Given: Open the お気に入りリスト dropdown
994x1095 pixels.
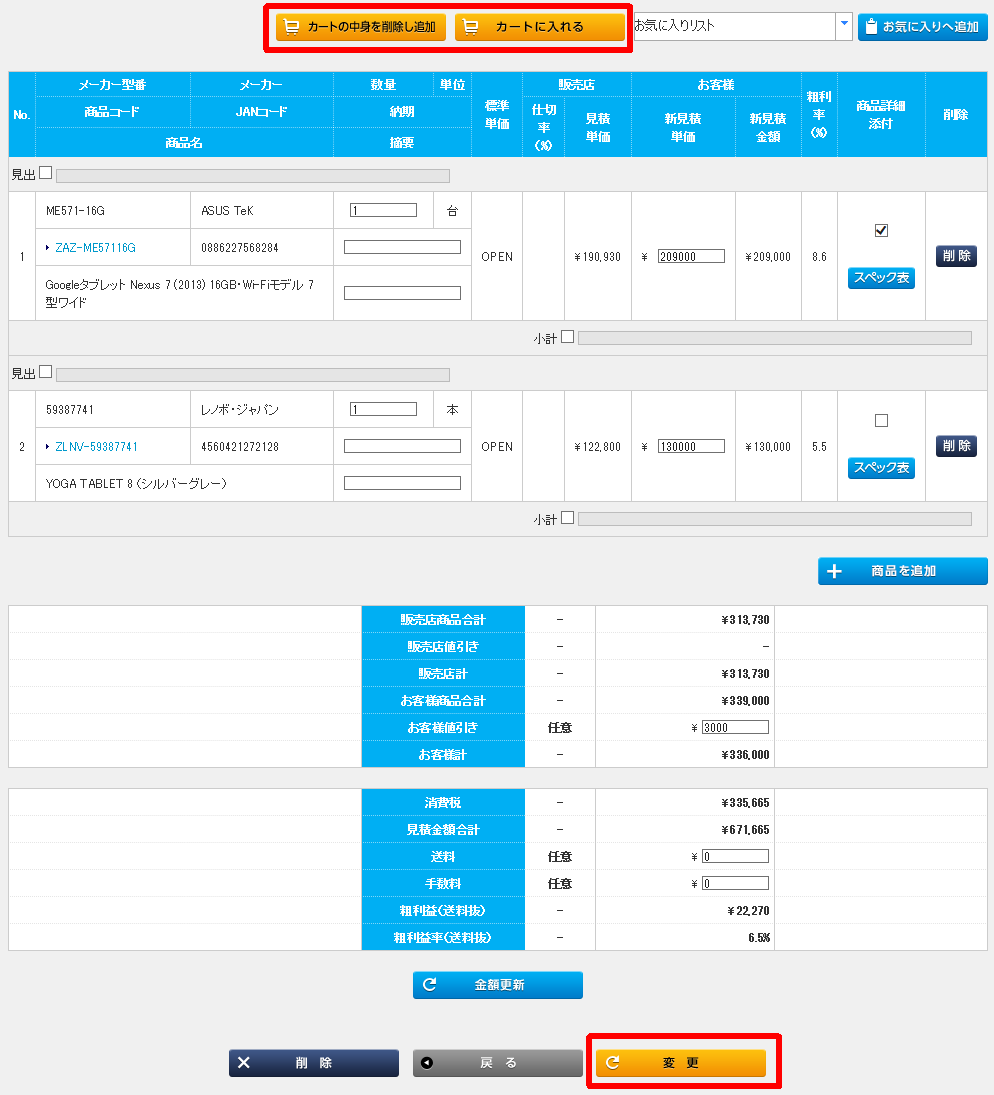Looking at the screenshot, I should [x=844, y=27].
